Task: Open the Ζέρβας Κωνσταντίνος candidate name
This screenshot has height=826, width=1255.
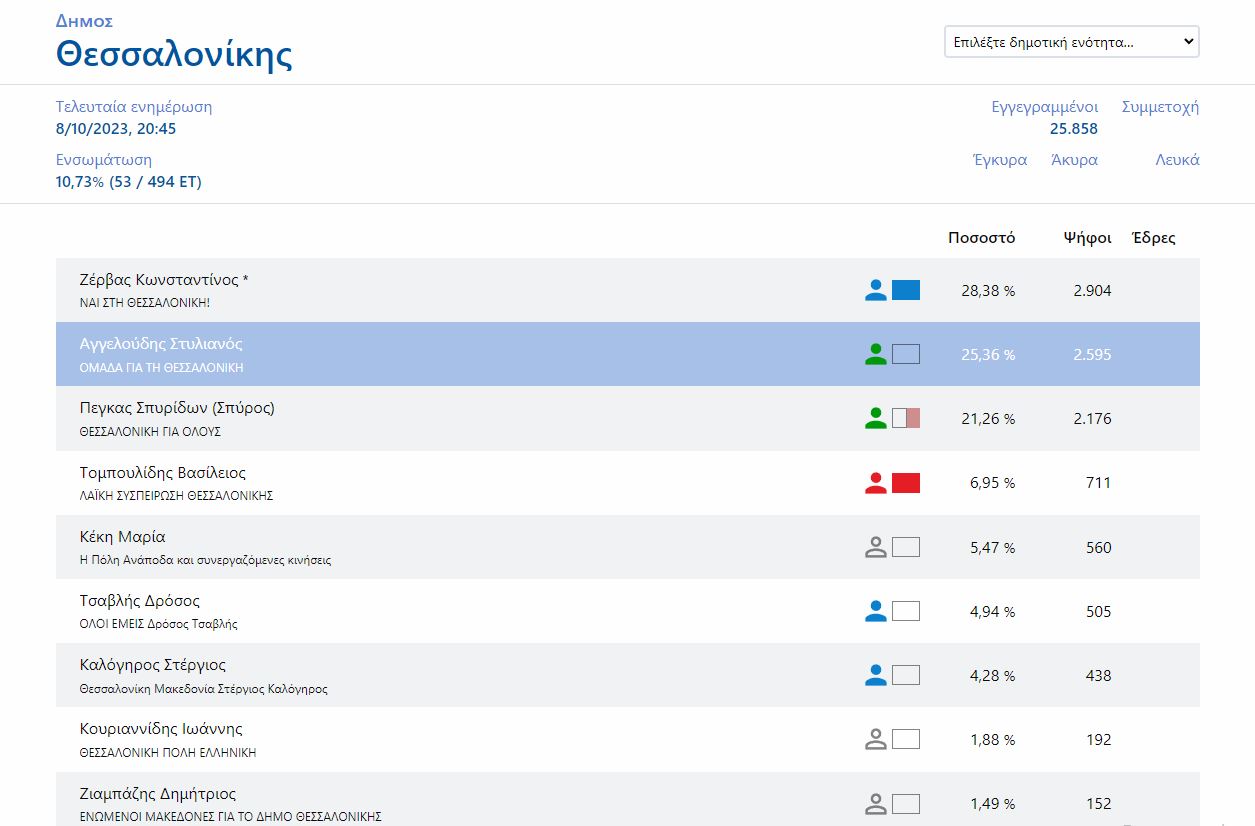Action: [163, 280]
